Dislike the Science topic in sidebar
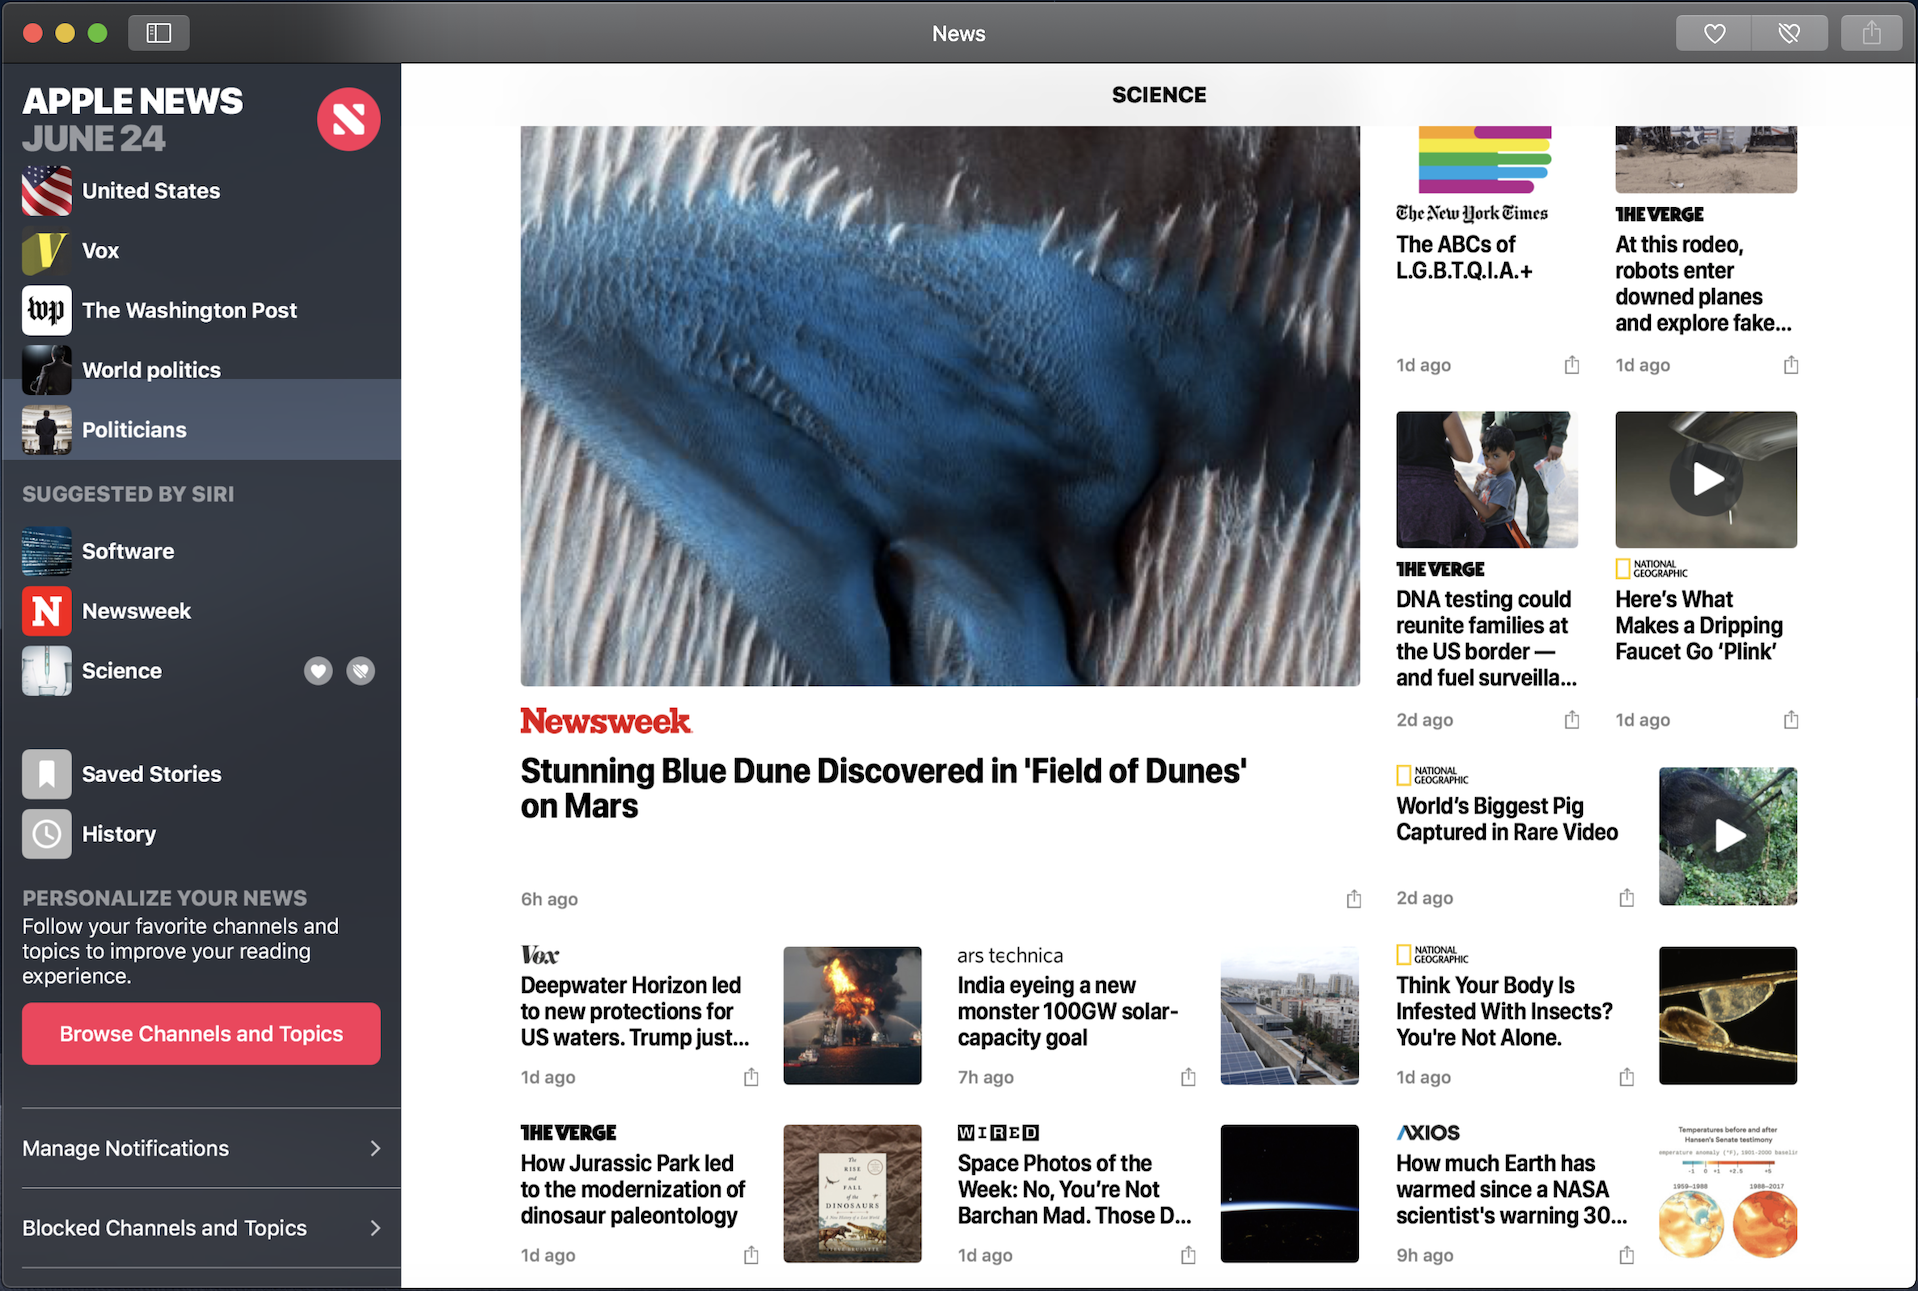Screen dimensions: 1918x1291 click(361, 671)
